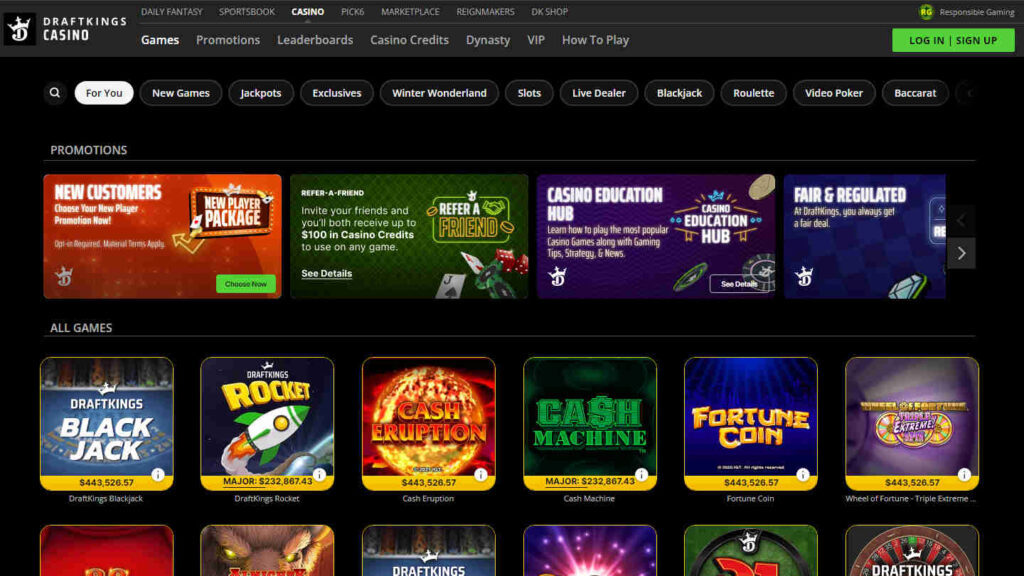Open the VIP tab
1024x576 pixels.
(x=536, y=40)
